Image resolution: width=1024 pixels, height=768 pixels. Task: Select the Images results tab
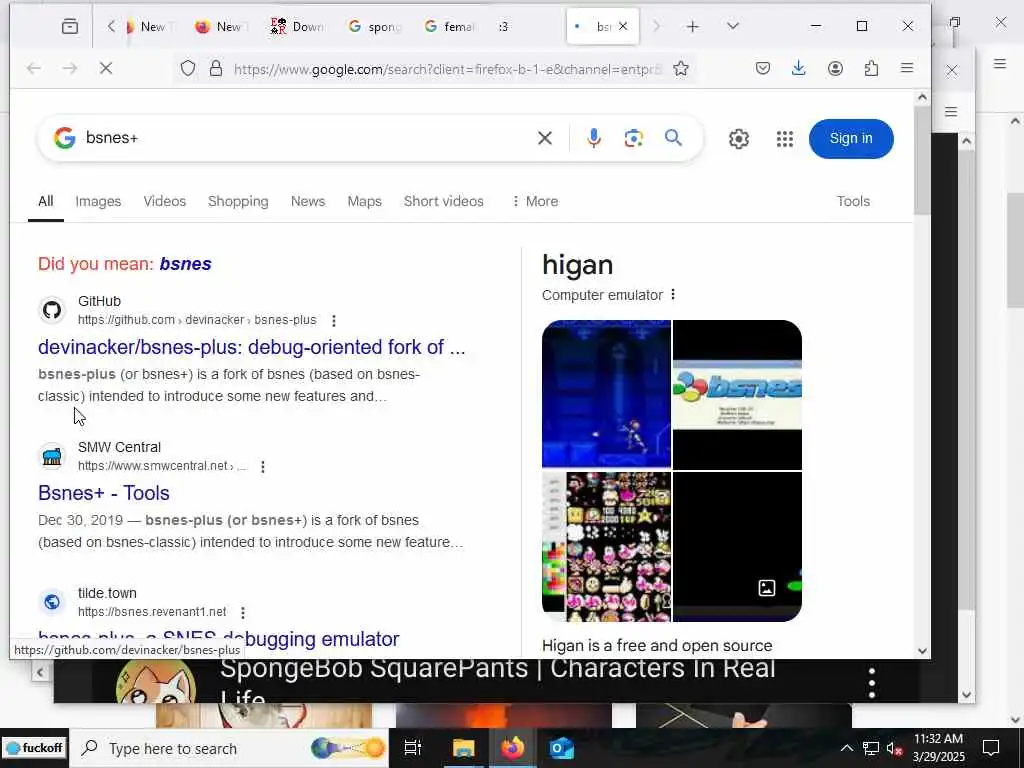98,201
